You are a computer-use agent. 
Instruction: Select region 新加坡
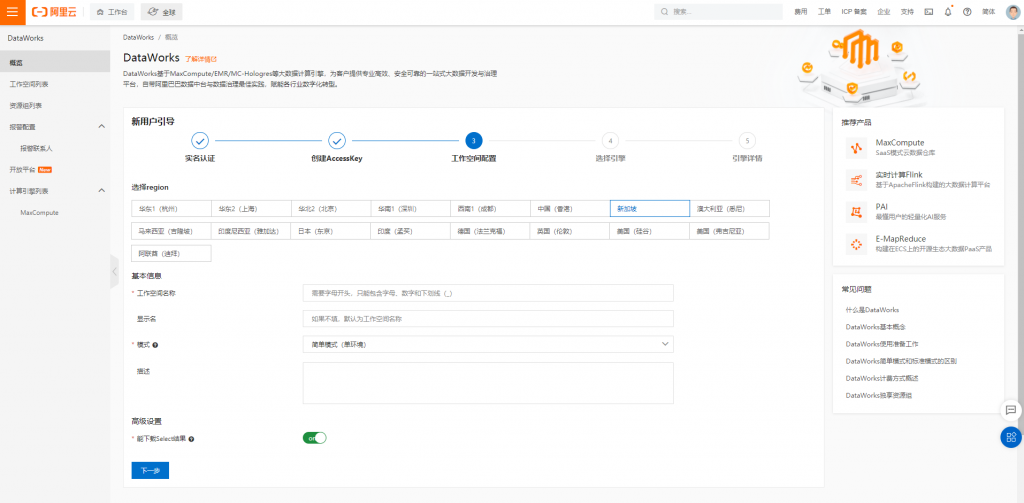(650, 208)
